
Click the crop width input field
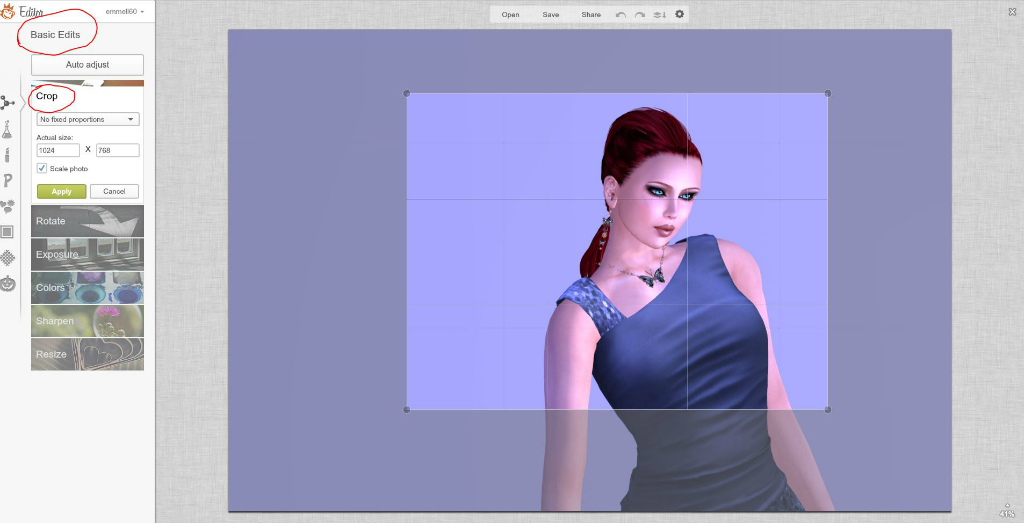point(58,150)
